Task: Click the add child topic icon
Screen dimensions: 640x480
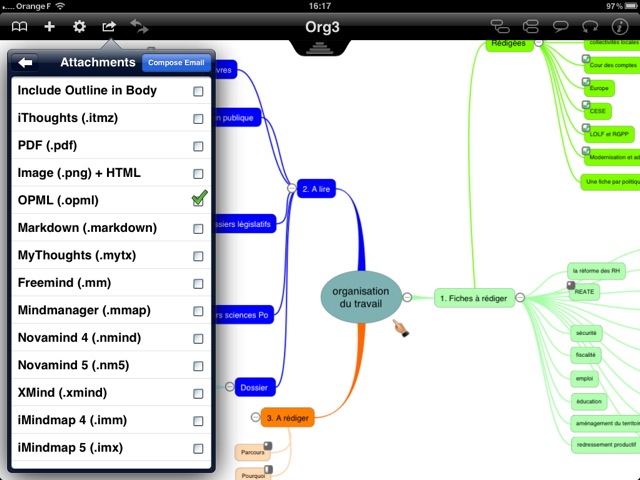Action: tap(500, 26)
